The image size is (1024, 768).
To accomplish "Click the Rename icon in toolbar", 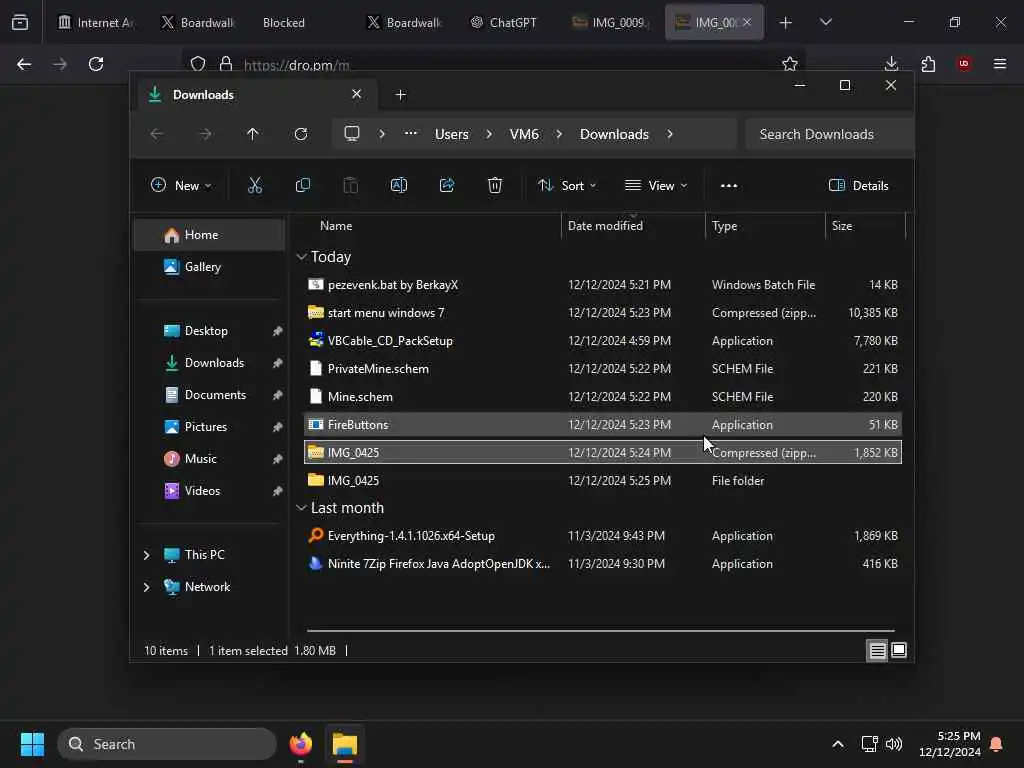I will click(398, 185).
